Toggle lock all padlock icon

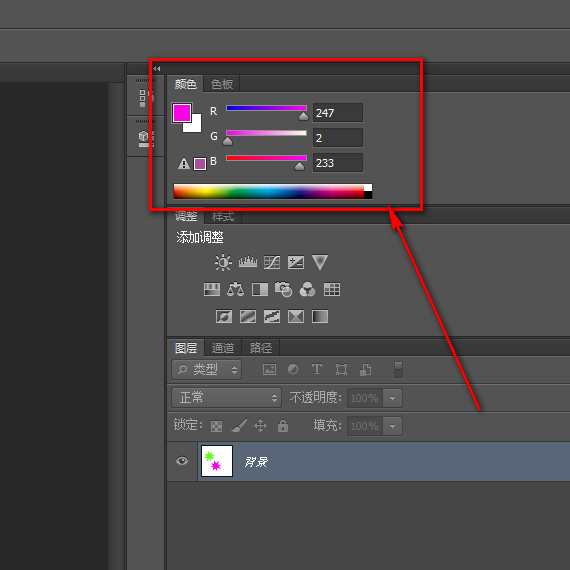(x=283, y=425)
